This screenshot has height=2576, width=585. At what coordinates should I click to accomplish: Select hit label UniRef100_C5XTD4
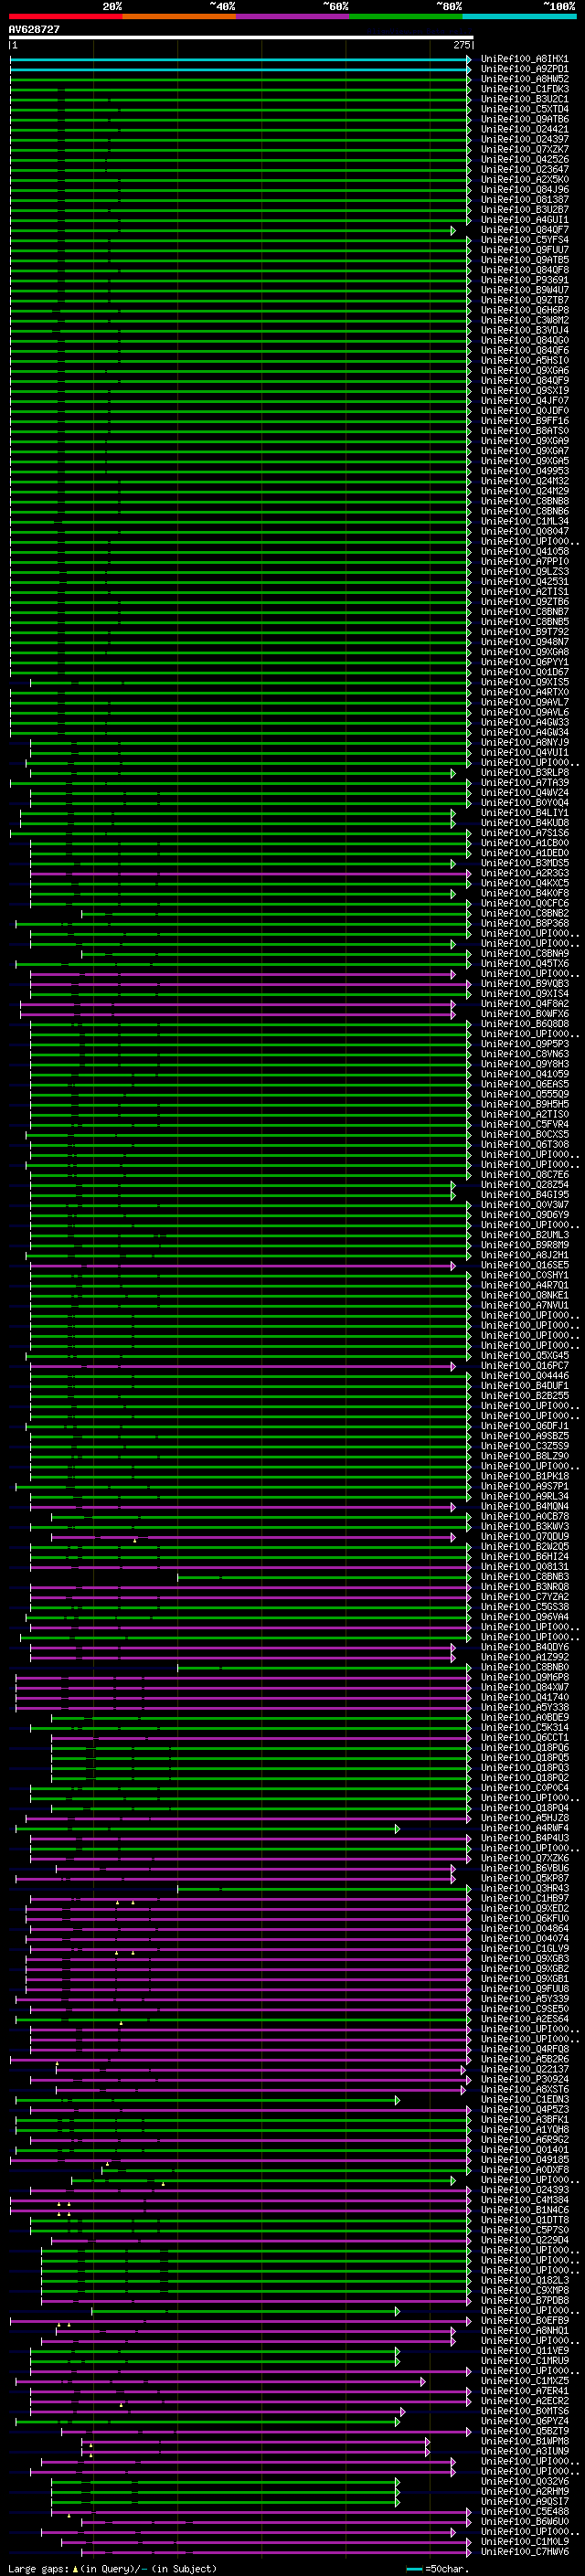[x=524, y=109]
